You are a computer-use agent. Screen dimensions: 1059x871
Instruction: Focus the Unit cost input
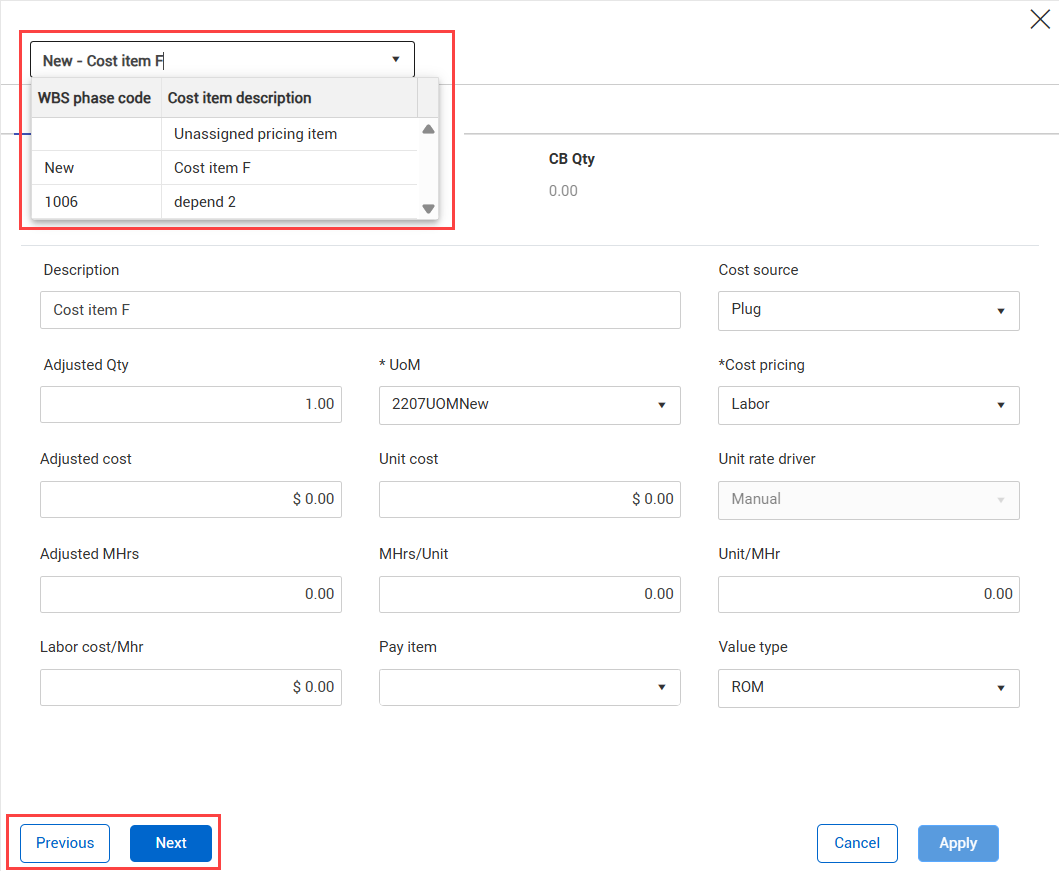(529, 499)
